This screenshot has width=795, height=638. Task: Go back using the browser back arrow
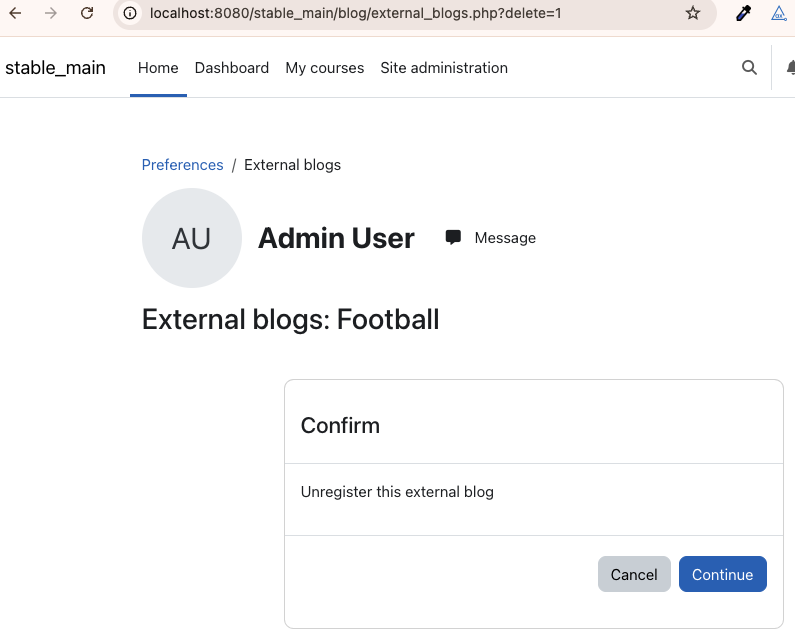coord(15,13)
